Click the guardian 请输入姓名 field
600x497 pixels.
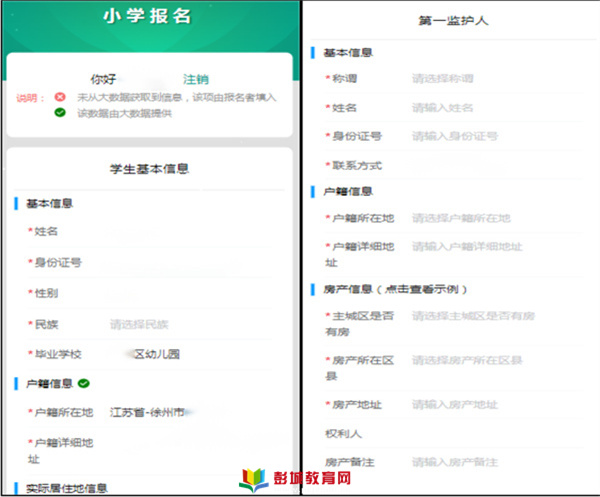pyautogui.click(x=442, y=108)
